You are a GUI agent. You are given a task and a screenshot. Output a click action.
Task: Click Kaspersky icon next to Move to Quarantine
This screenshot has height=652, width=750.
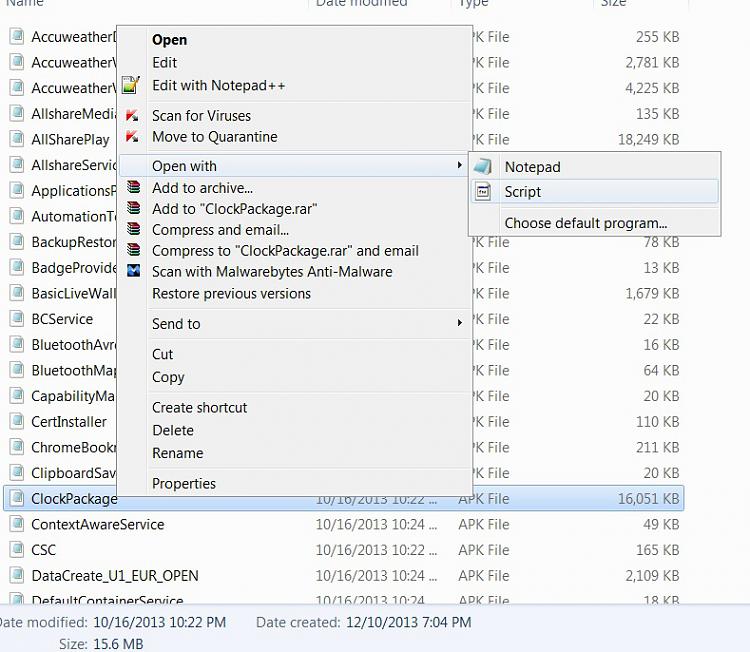point(132,137)
